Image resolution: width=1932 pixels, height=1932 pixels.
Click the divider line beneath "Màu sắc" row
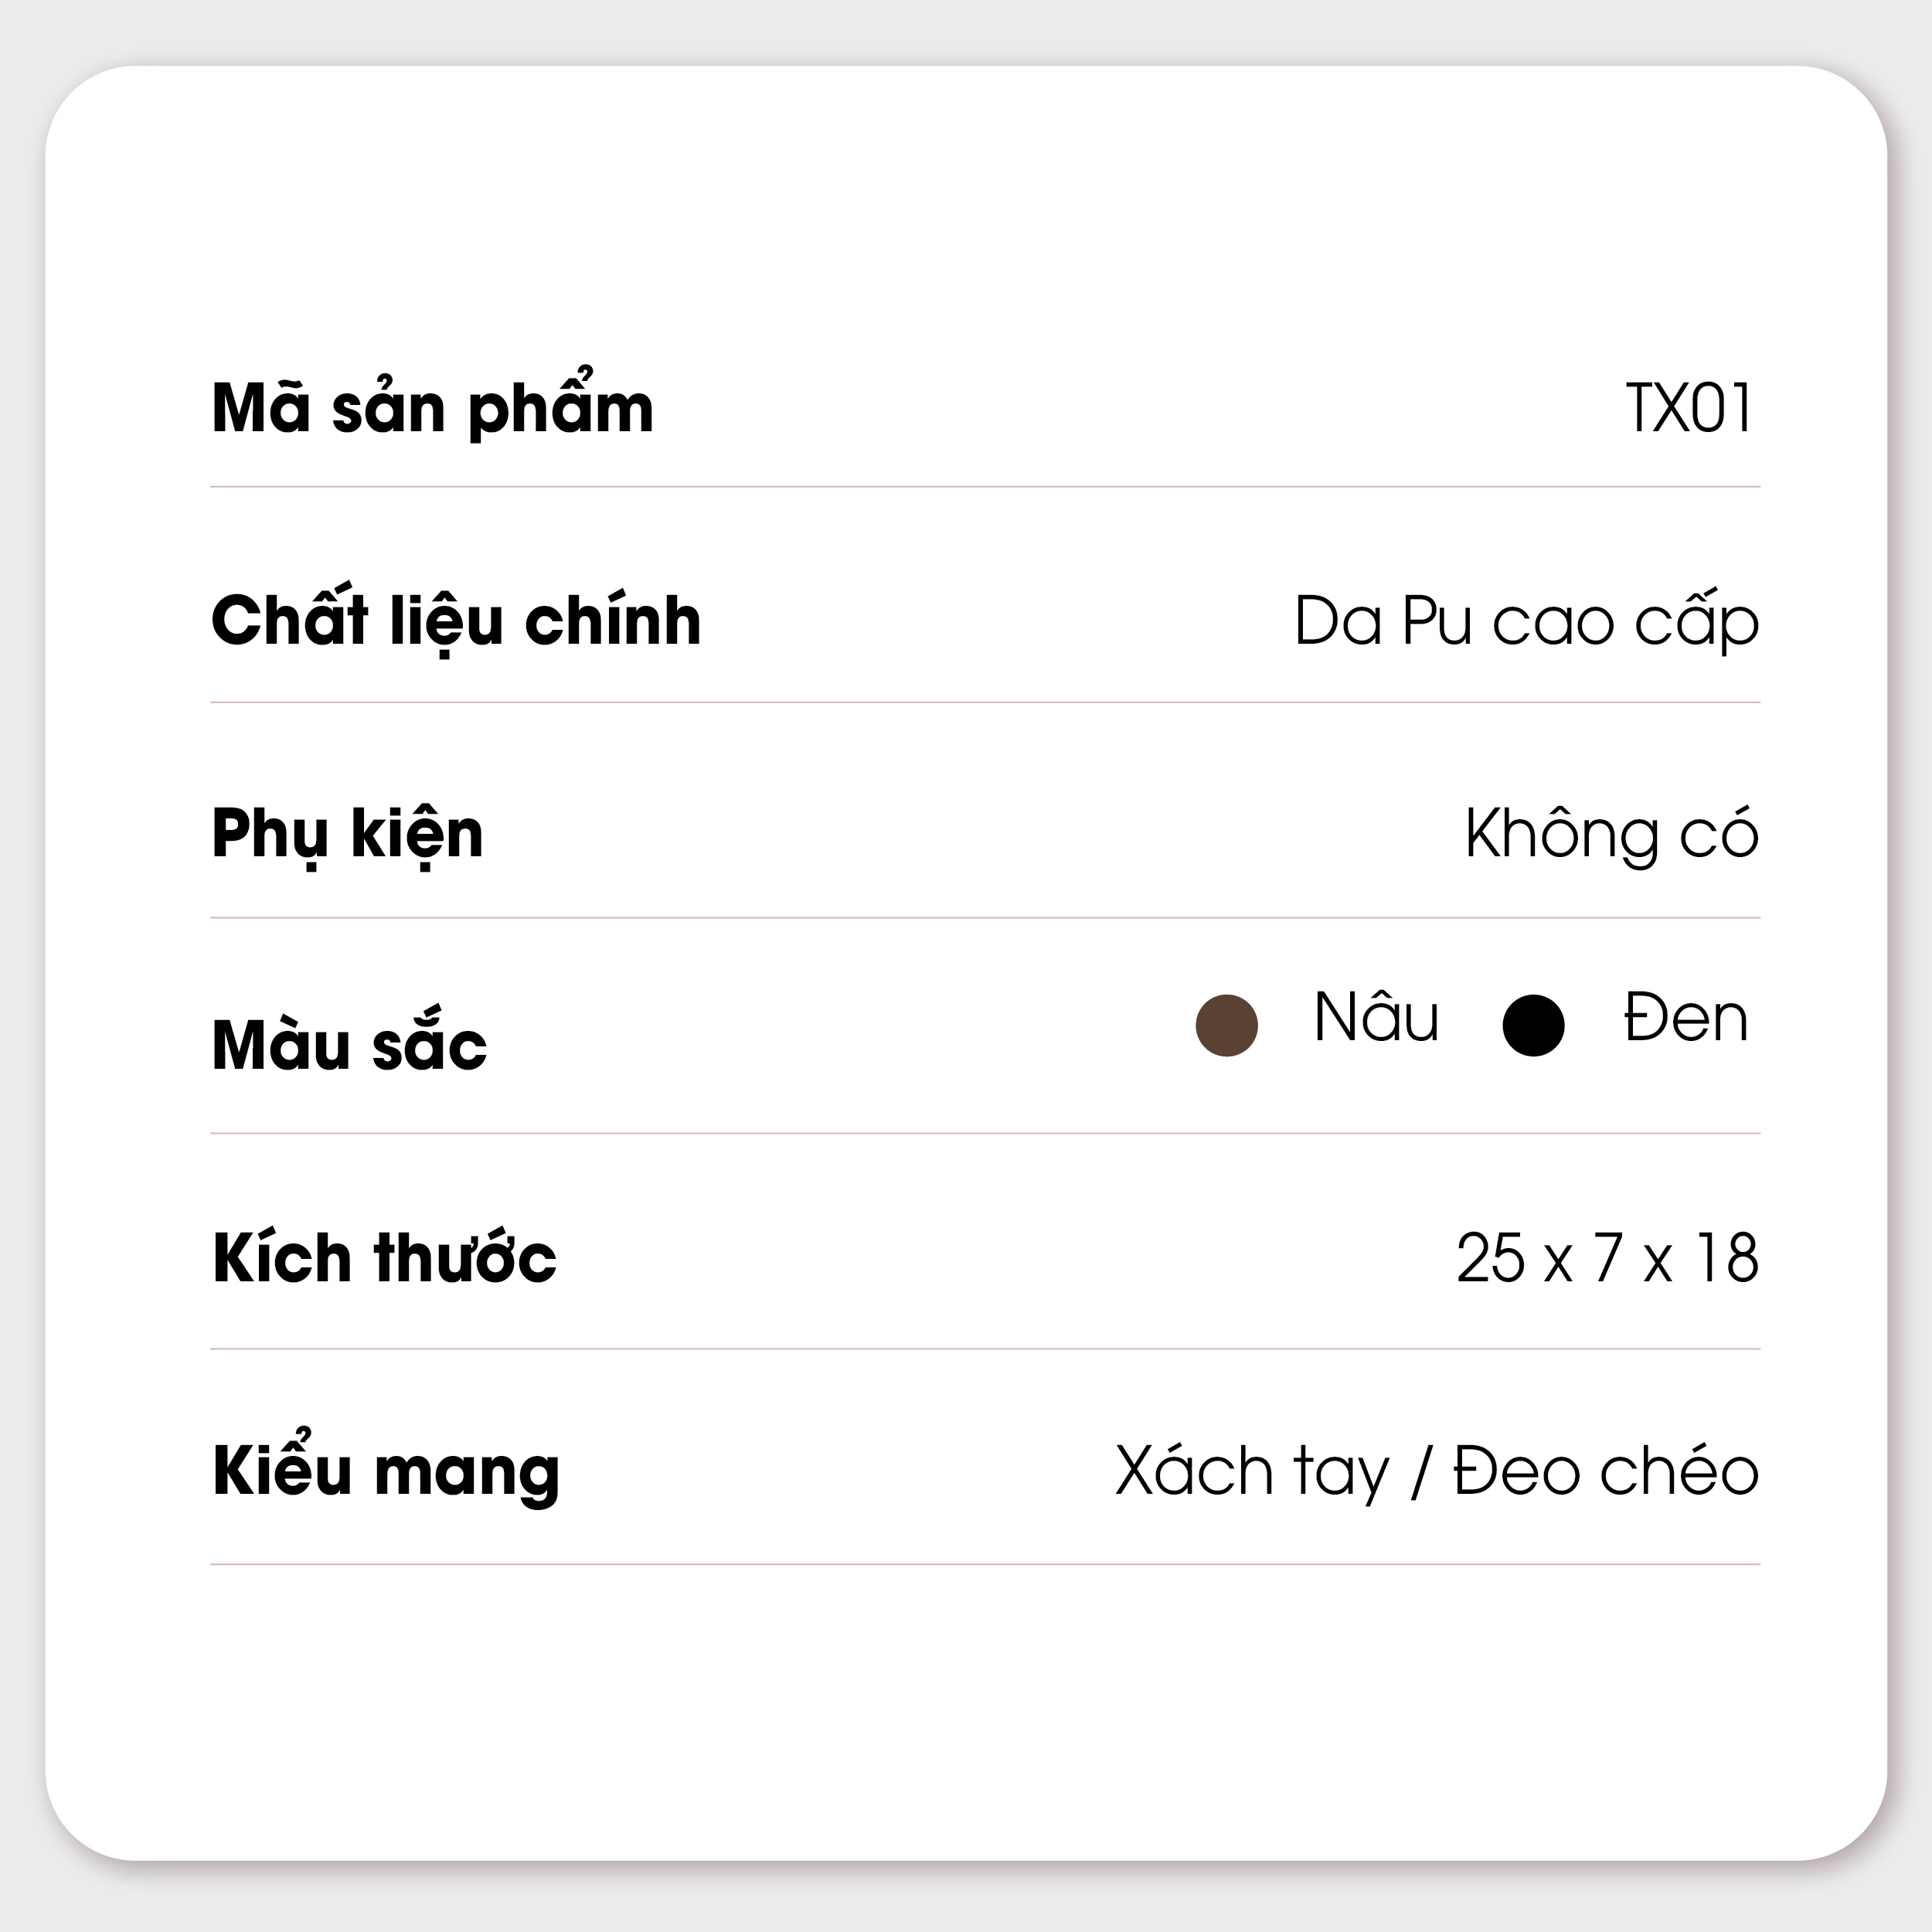985,1133
